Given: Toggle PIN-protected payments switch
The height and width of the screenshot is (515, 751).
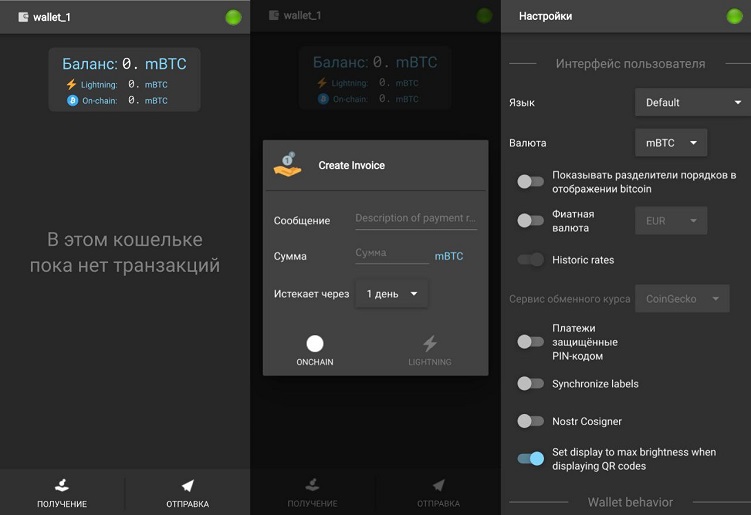Looking at the screenshot, I should tap(530, 342).
